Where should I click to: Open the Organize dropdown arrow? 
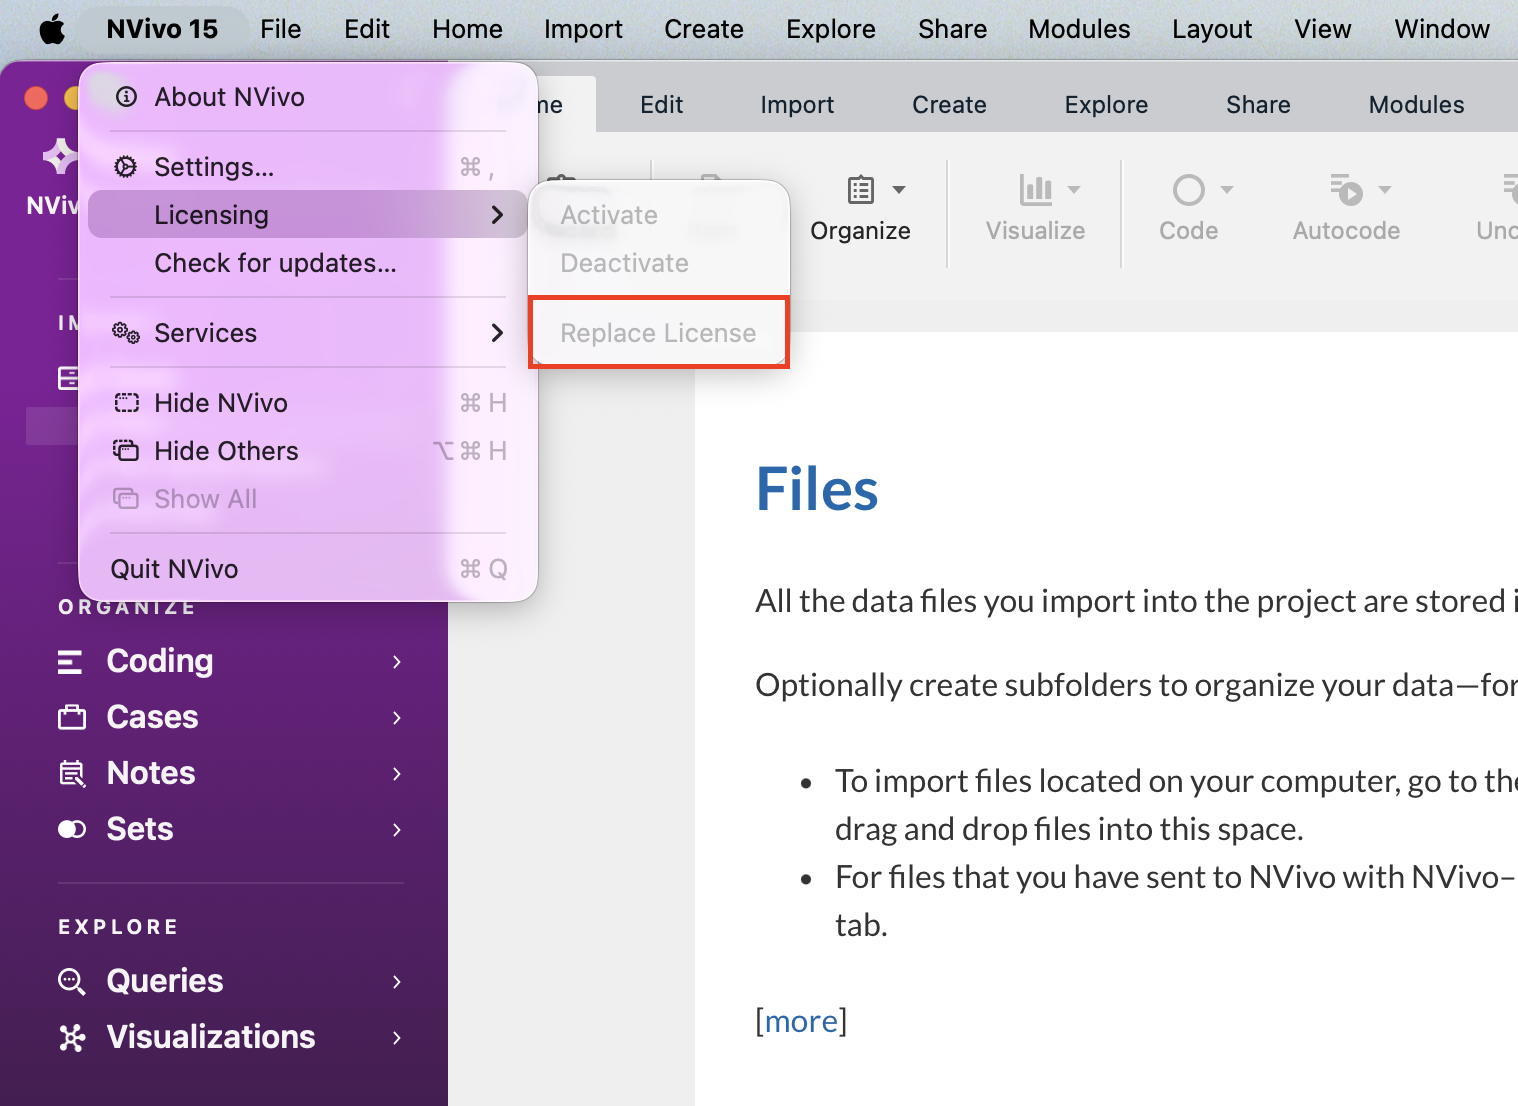point(899,189)
